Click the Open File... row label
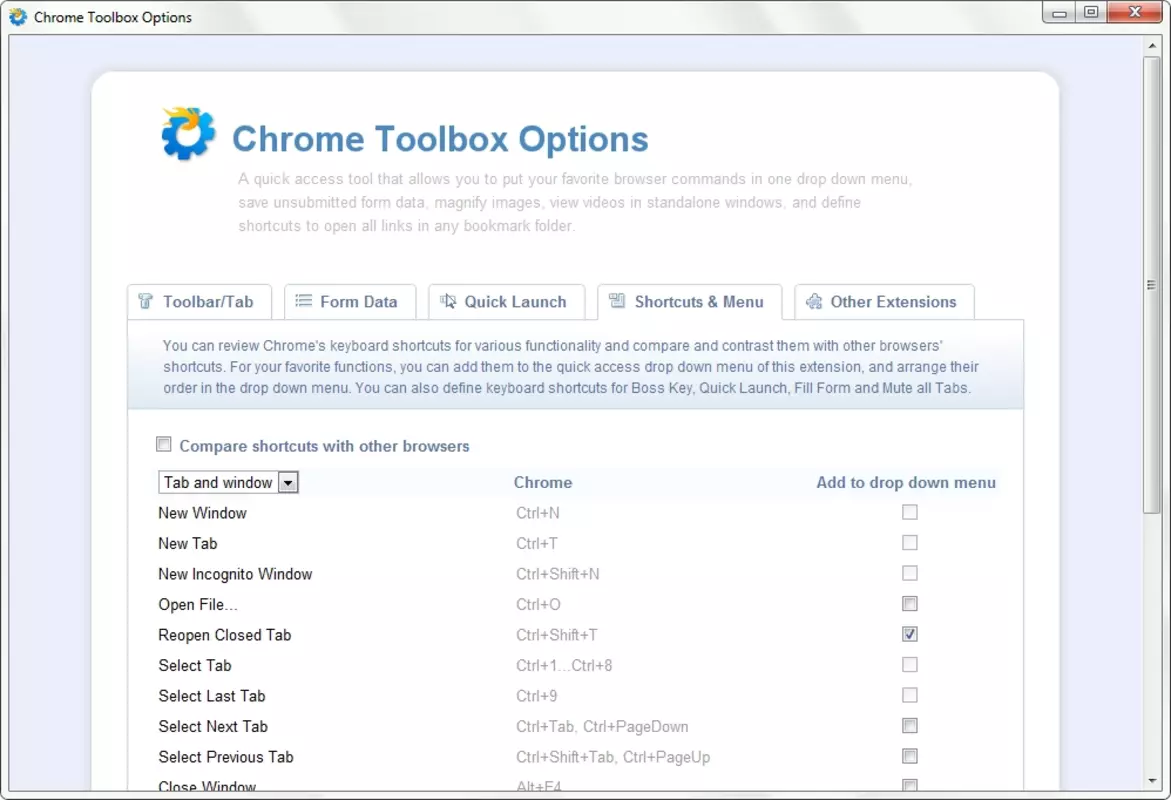Screen dimensions: 1171x800 [x=198, y=604]
